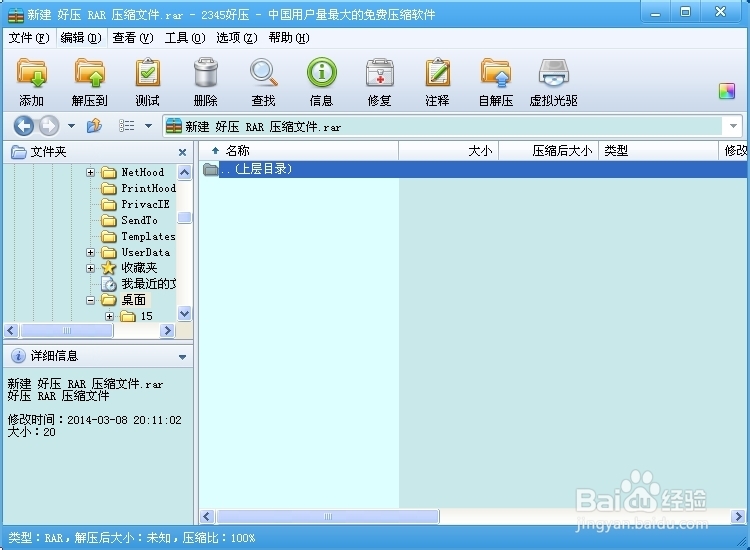Sort by the 类型 column header
Screen dimensions: 750x550
[x=658, y=151]
